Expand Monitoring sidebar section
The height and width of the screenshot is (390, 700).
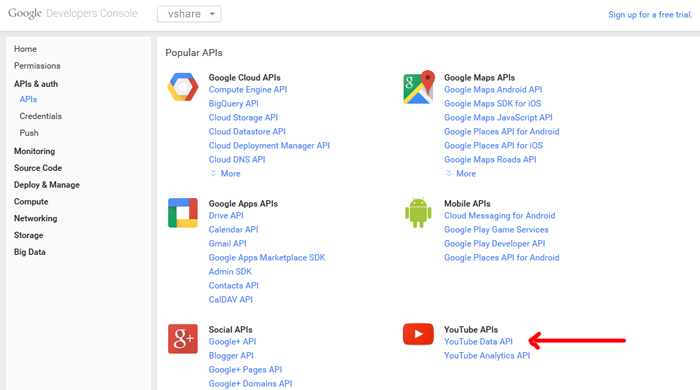[x=34, y=151]
